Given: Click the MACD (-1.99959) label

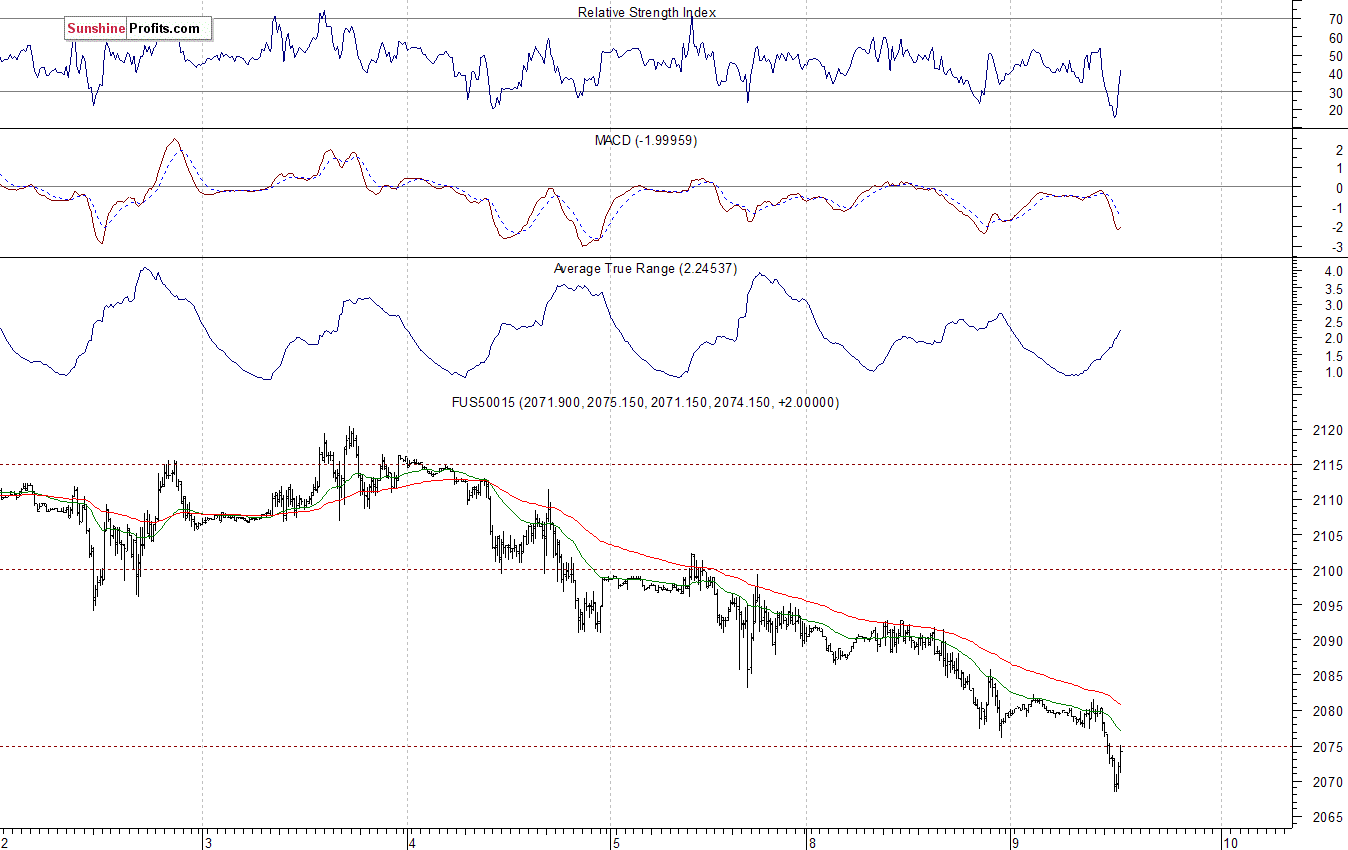Looking at the screenshot, I should (646, 140).
